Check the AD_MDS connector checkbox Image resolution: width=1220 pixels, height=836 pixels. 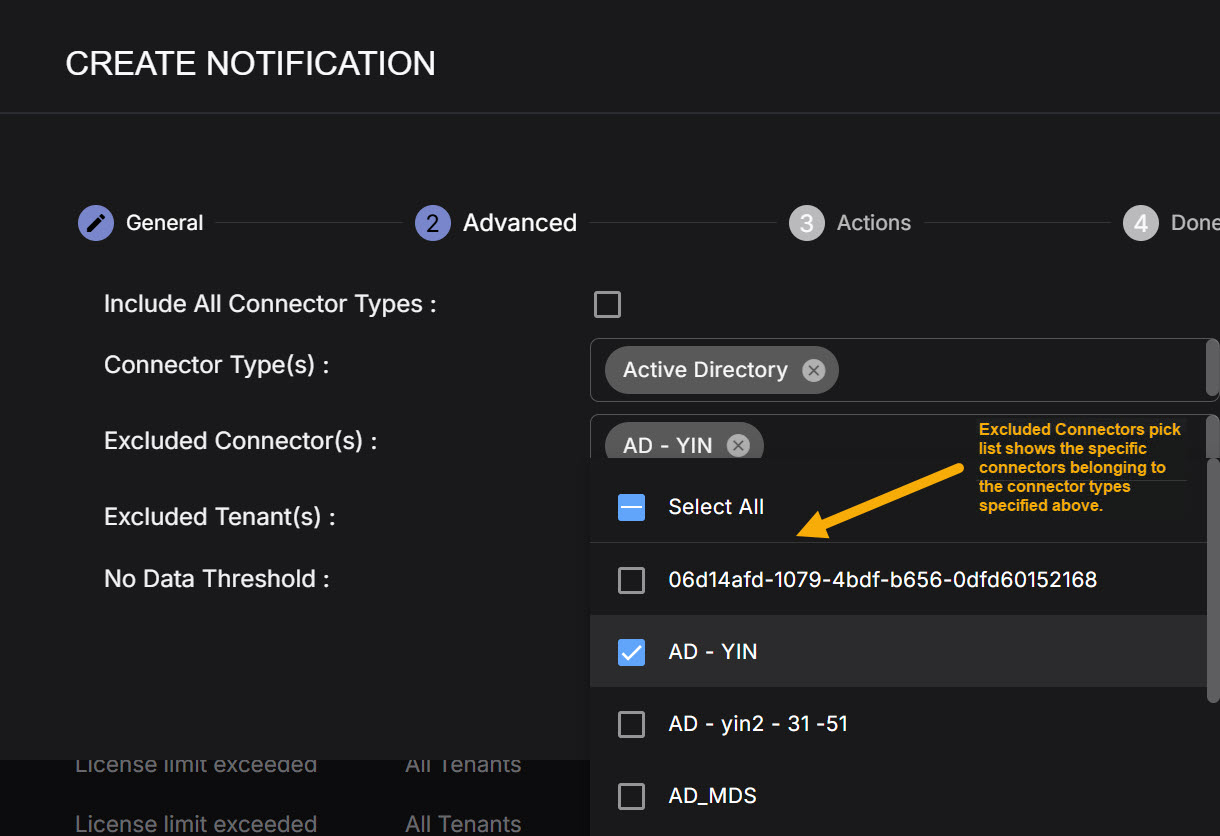(632, 796)
